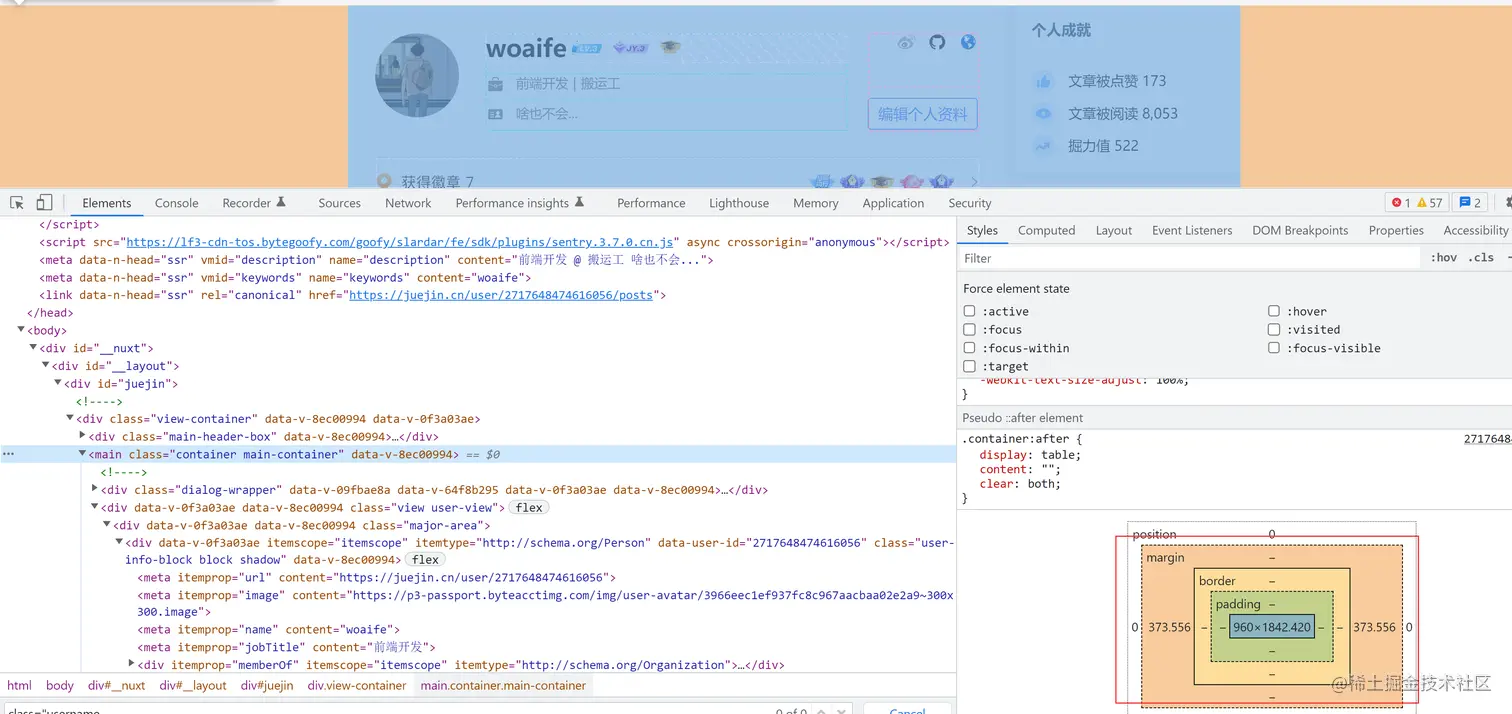Open the canonical juejin.cn posts link
Viewport: 1512px width, 714px height.
(500, 295)
